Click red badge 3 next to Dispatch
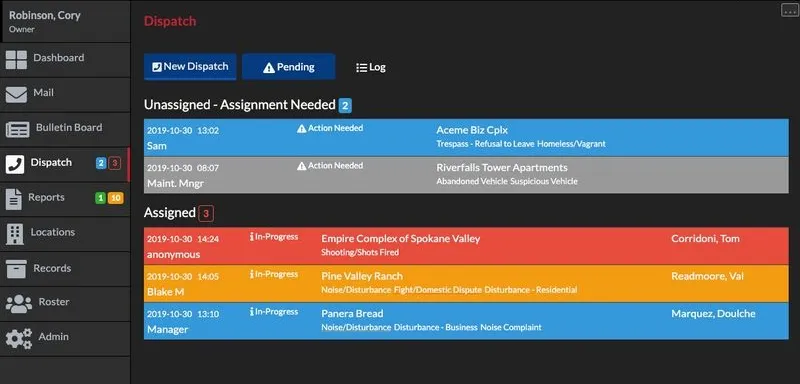This screenshot has width=800, height=384. pyautogui.click(x=115, y=163)
